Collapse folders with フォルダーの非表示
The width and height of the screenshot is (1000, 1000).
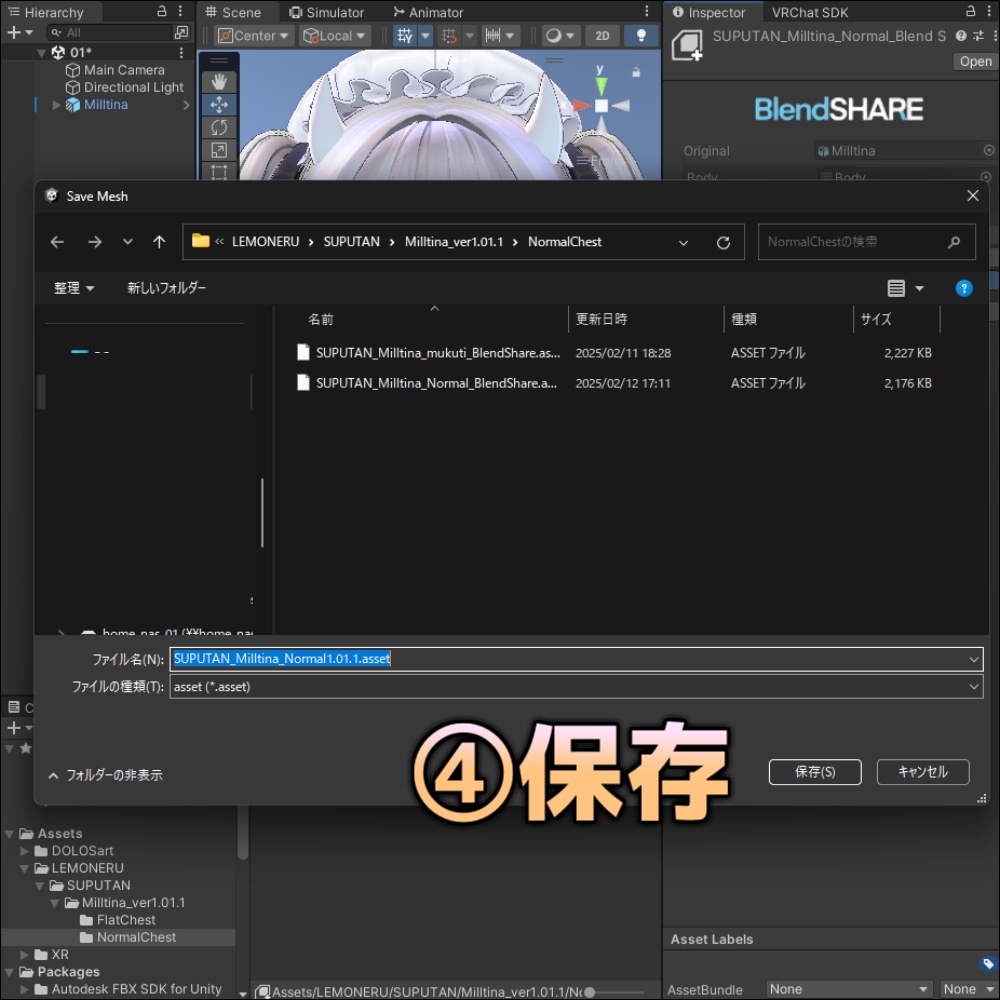pyautogui.click(x=106, y=775)
